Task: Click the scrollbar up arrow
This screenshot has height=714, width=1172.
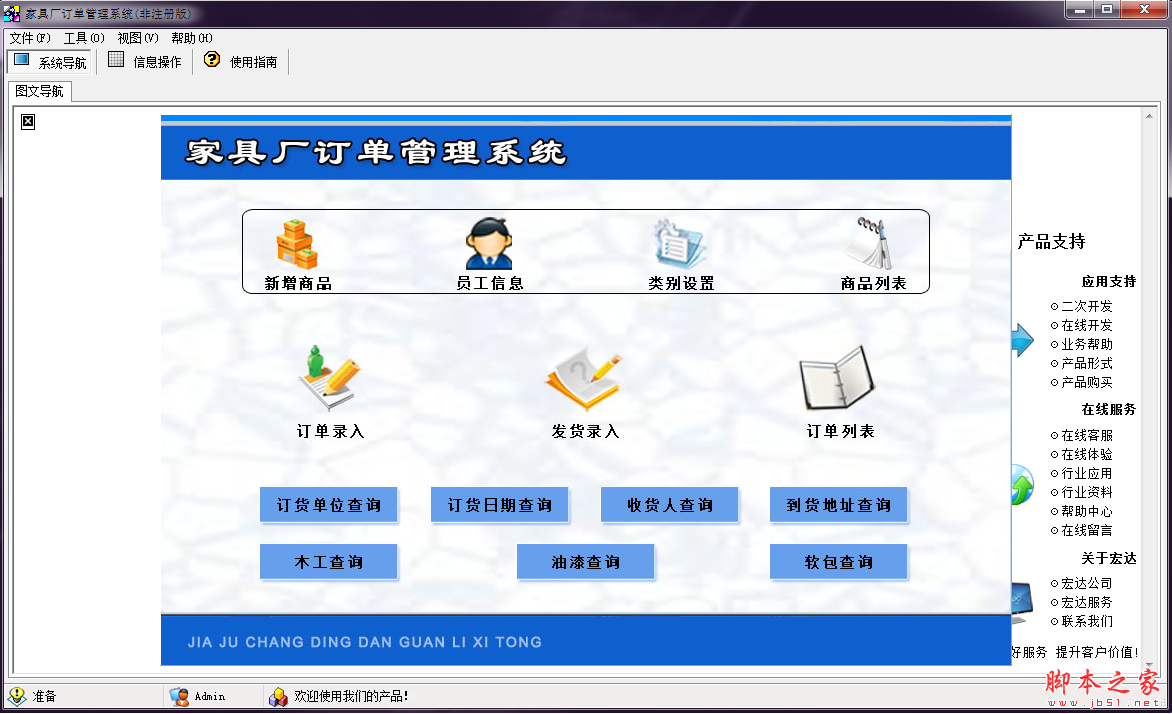Action: [x=1149, y=117]
